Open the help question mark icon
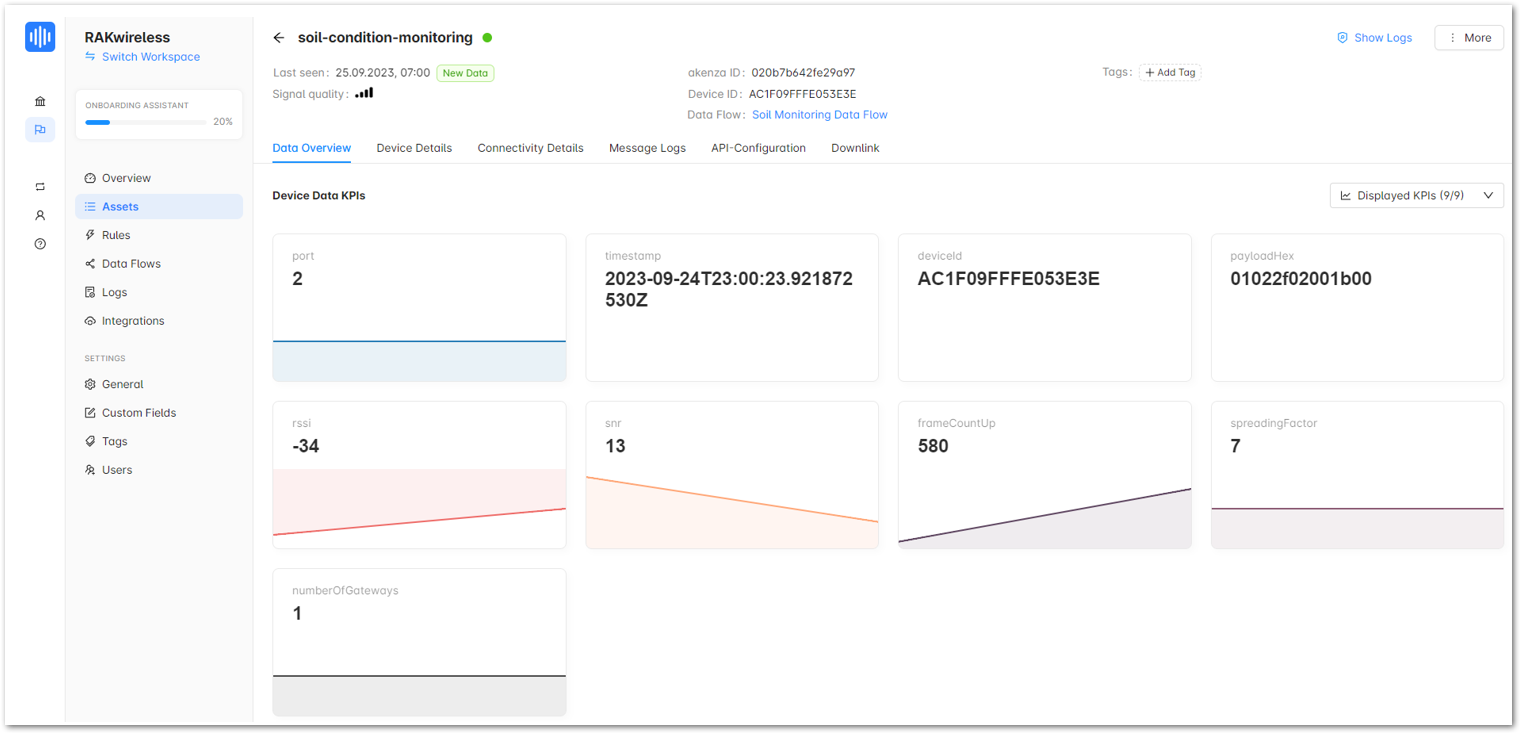 point(40,243)
